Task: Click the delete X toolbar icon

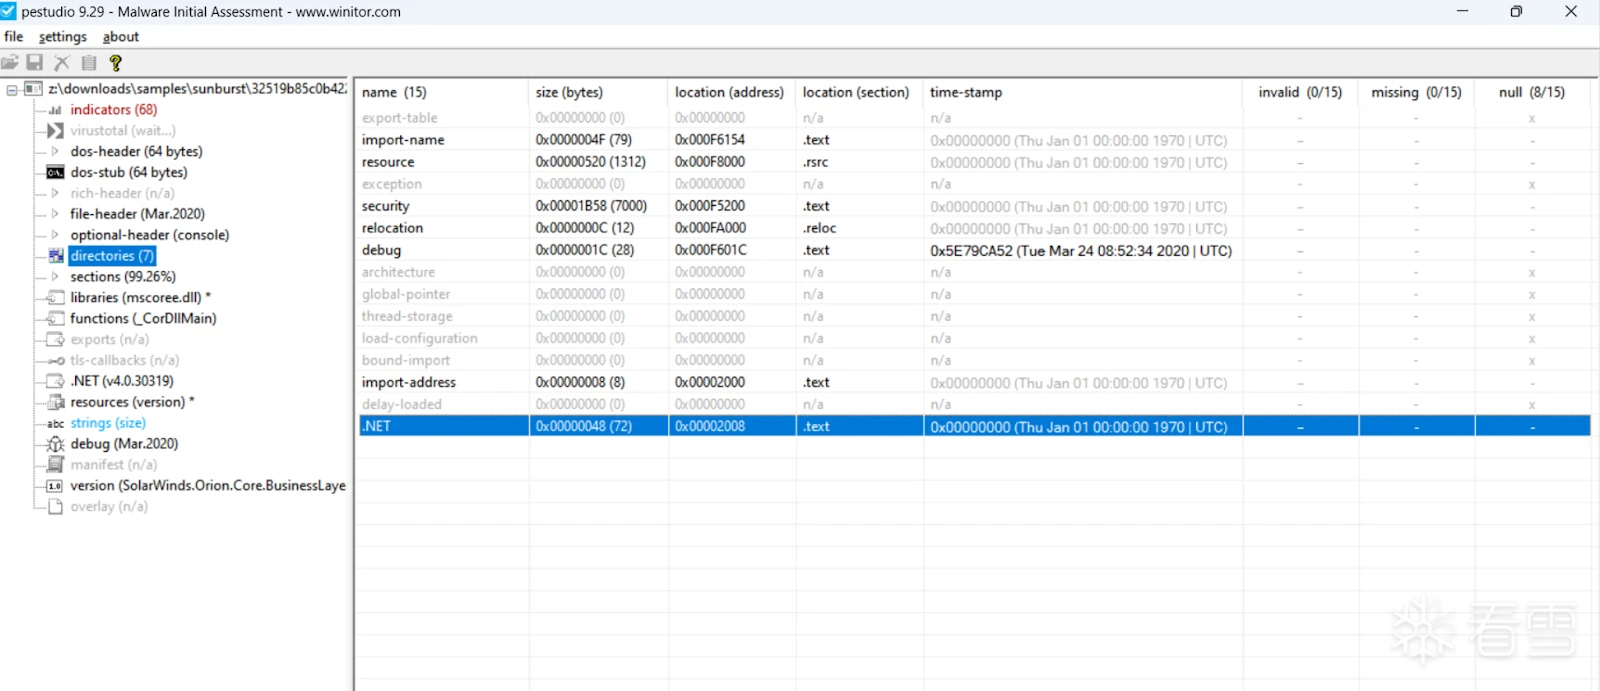Action: click(62, 63)
